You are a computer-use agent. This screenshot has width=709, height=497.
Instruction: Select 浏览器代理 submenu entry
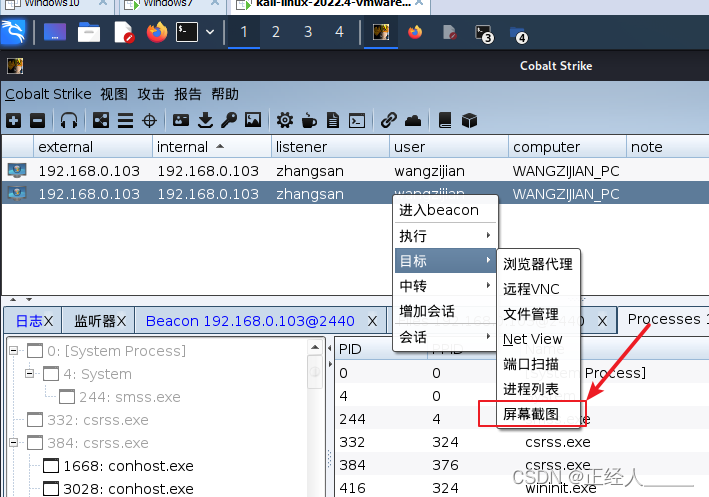tap(538, 264)
